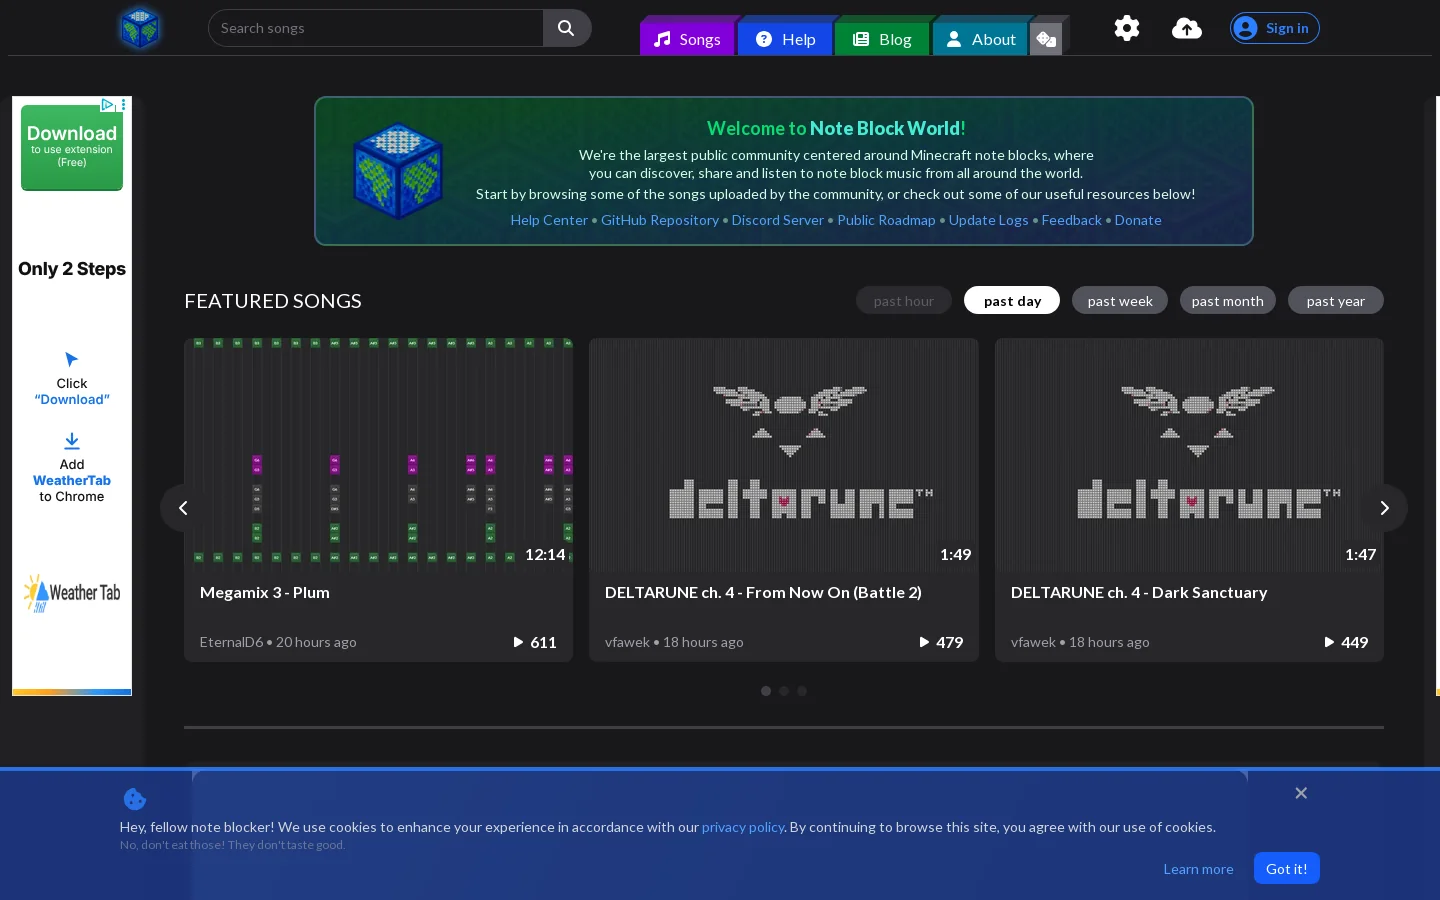Click the green Download ad button

[x=72, y=147]
